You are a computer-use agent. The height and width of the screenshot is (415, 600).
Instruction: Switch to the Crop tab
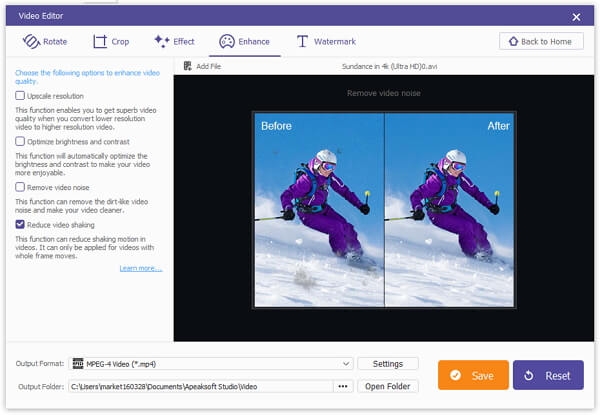[111, 41]
